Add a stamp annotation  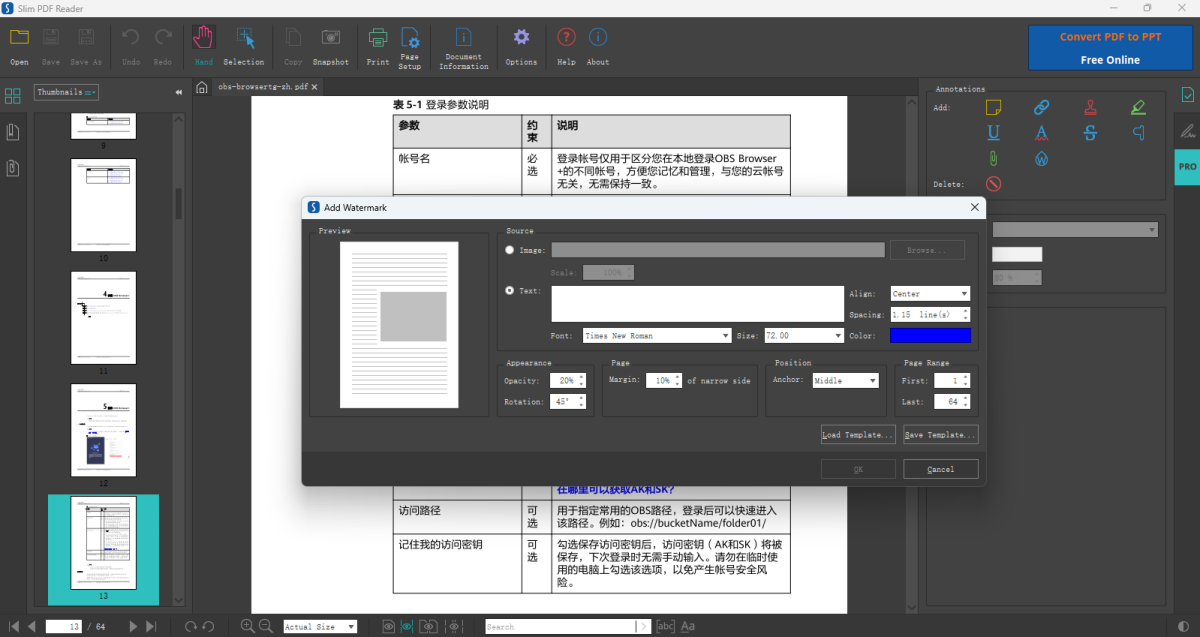point(1090,107)
